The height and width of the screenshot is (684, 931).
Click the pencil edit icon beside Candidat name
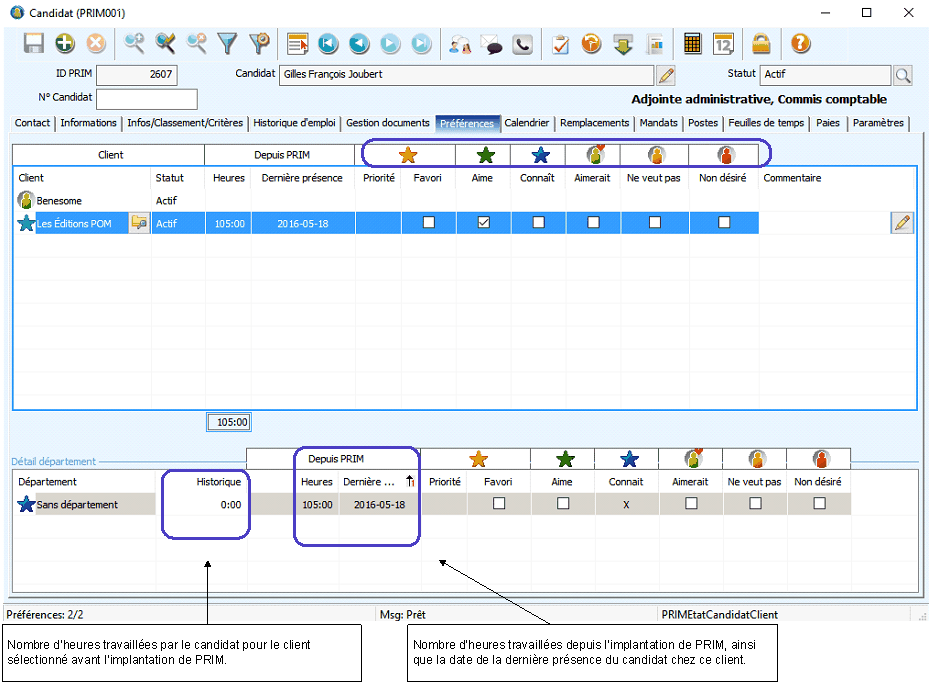666,75
